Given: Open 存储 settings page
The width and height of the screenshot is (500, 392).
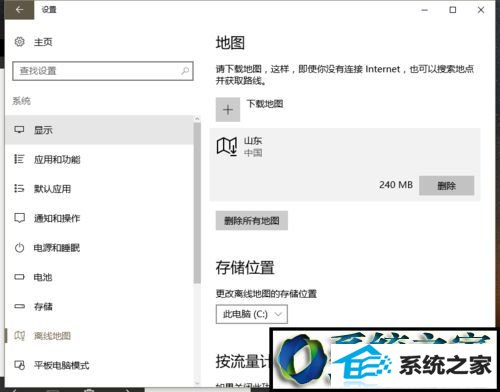Looking at the screenshot, I should 99,306.
